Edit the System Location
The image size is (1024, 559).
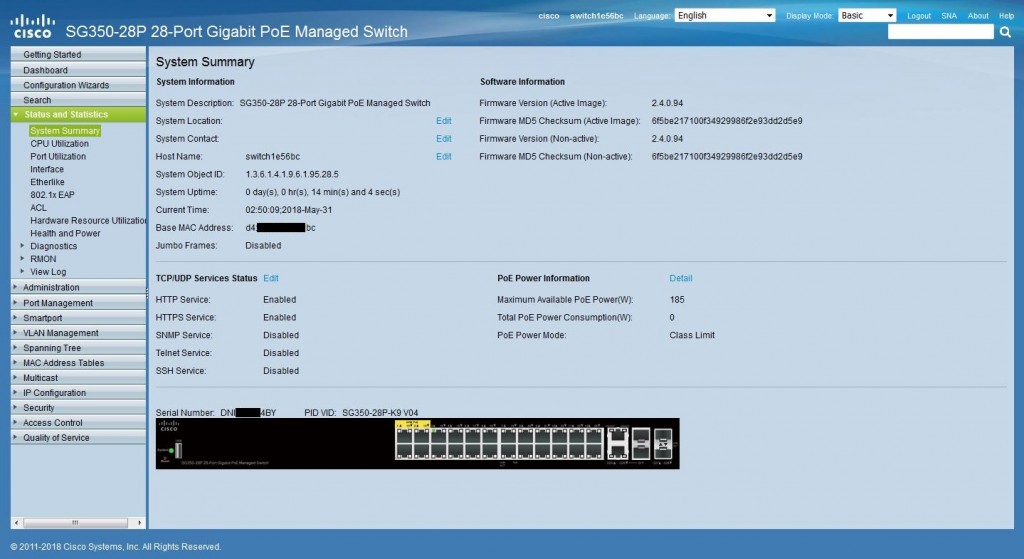(443, 121)
